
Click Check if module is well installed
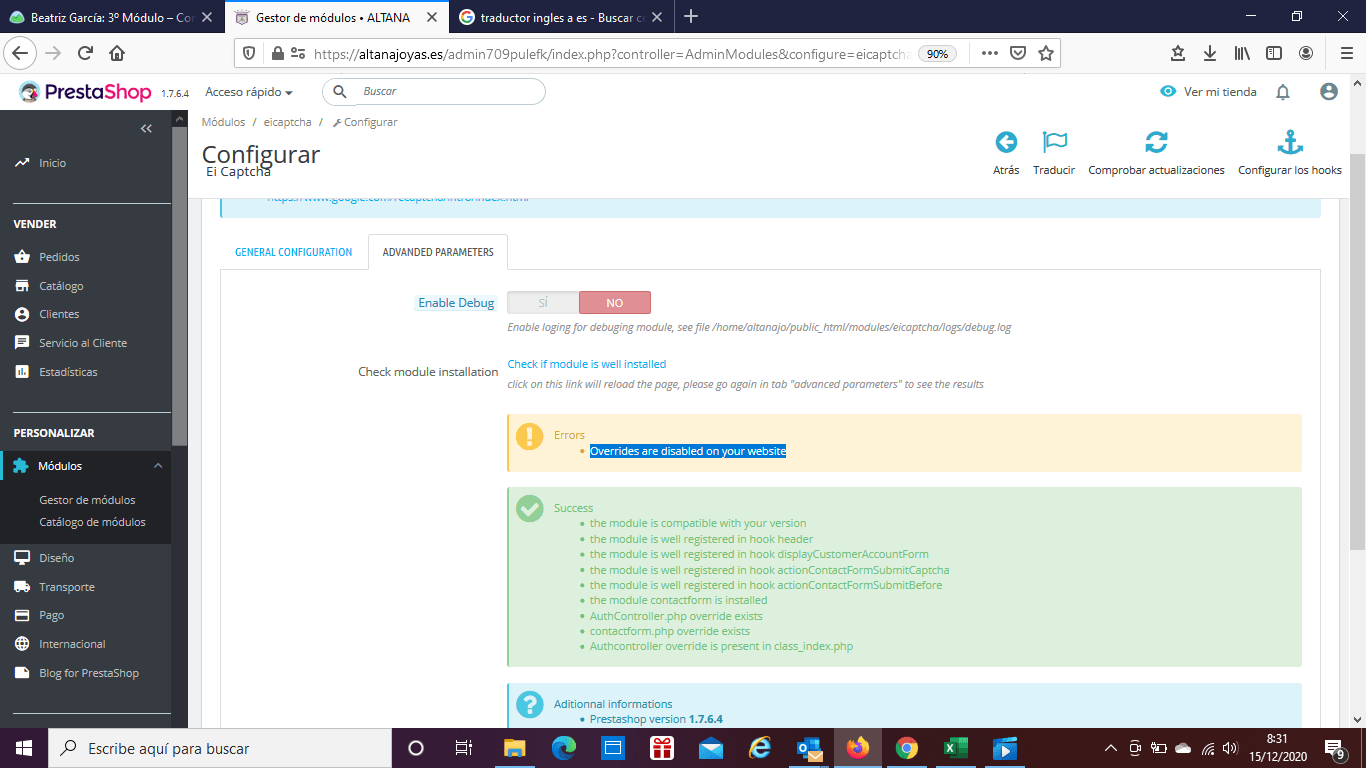coord(587,364)
